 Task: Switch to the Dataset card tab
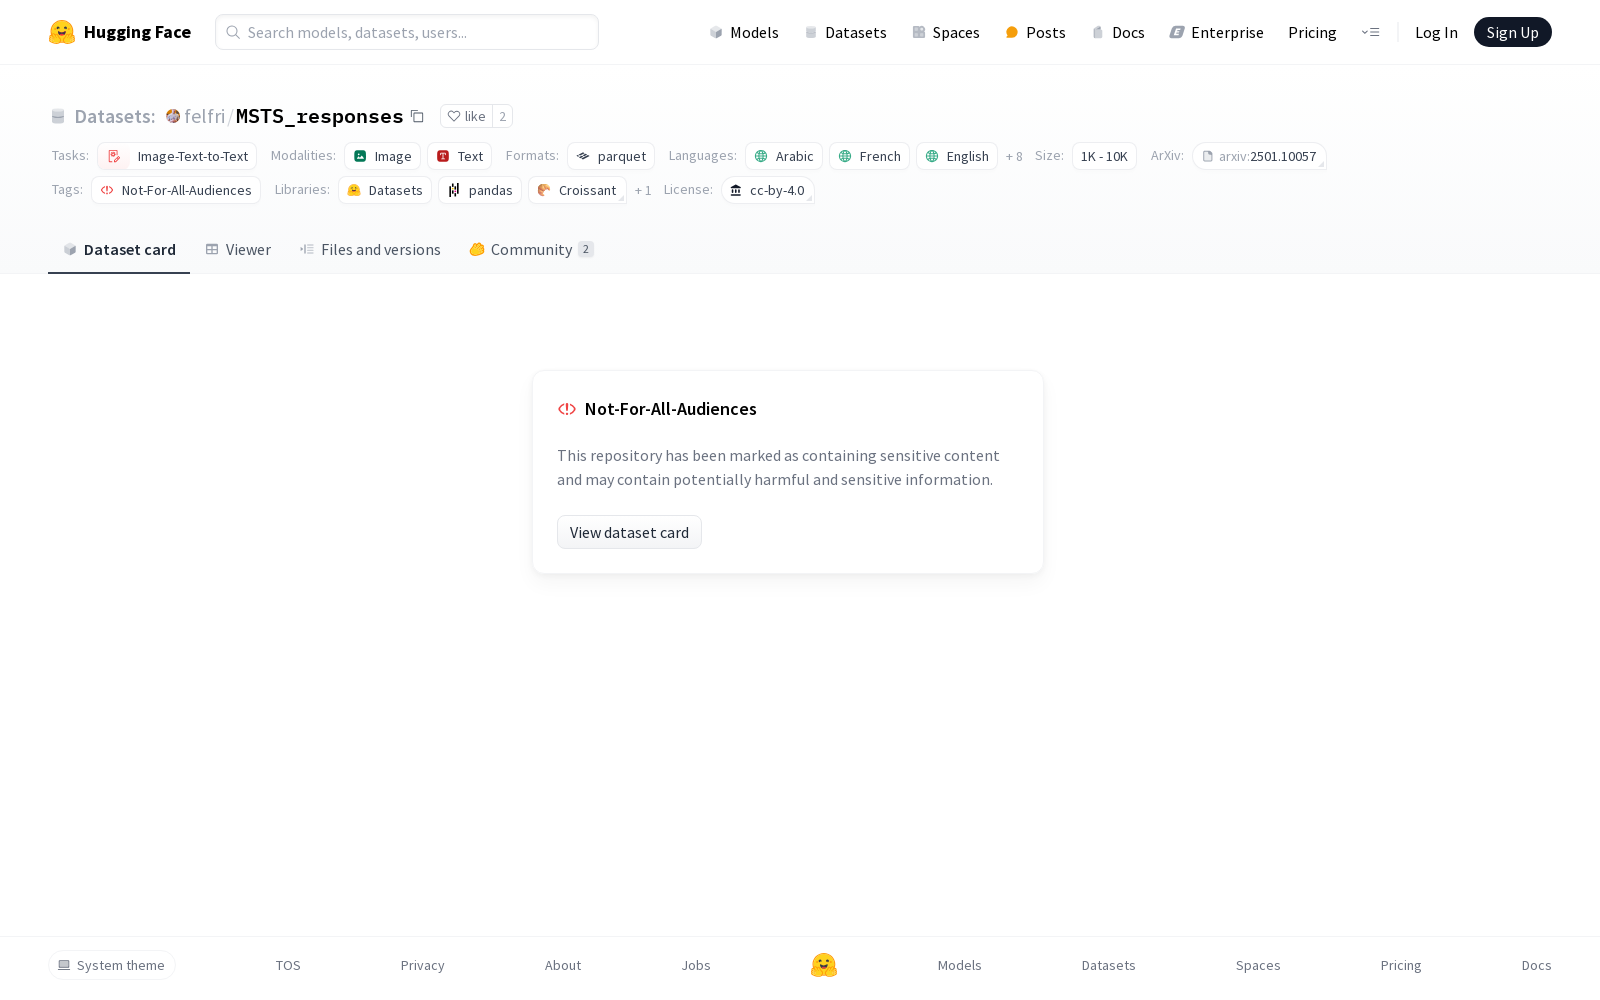pyautogui.click(x=119, y=250)
